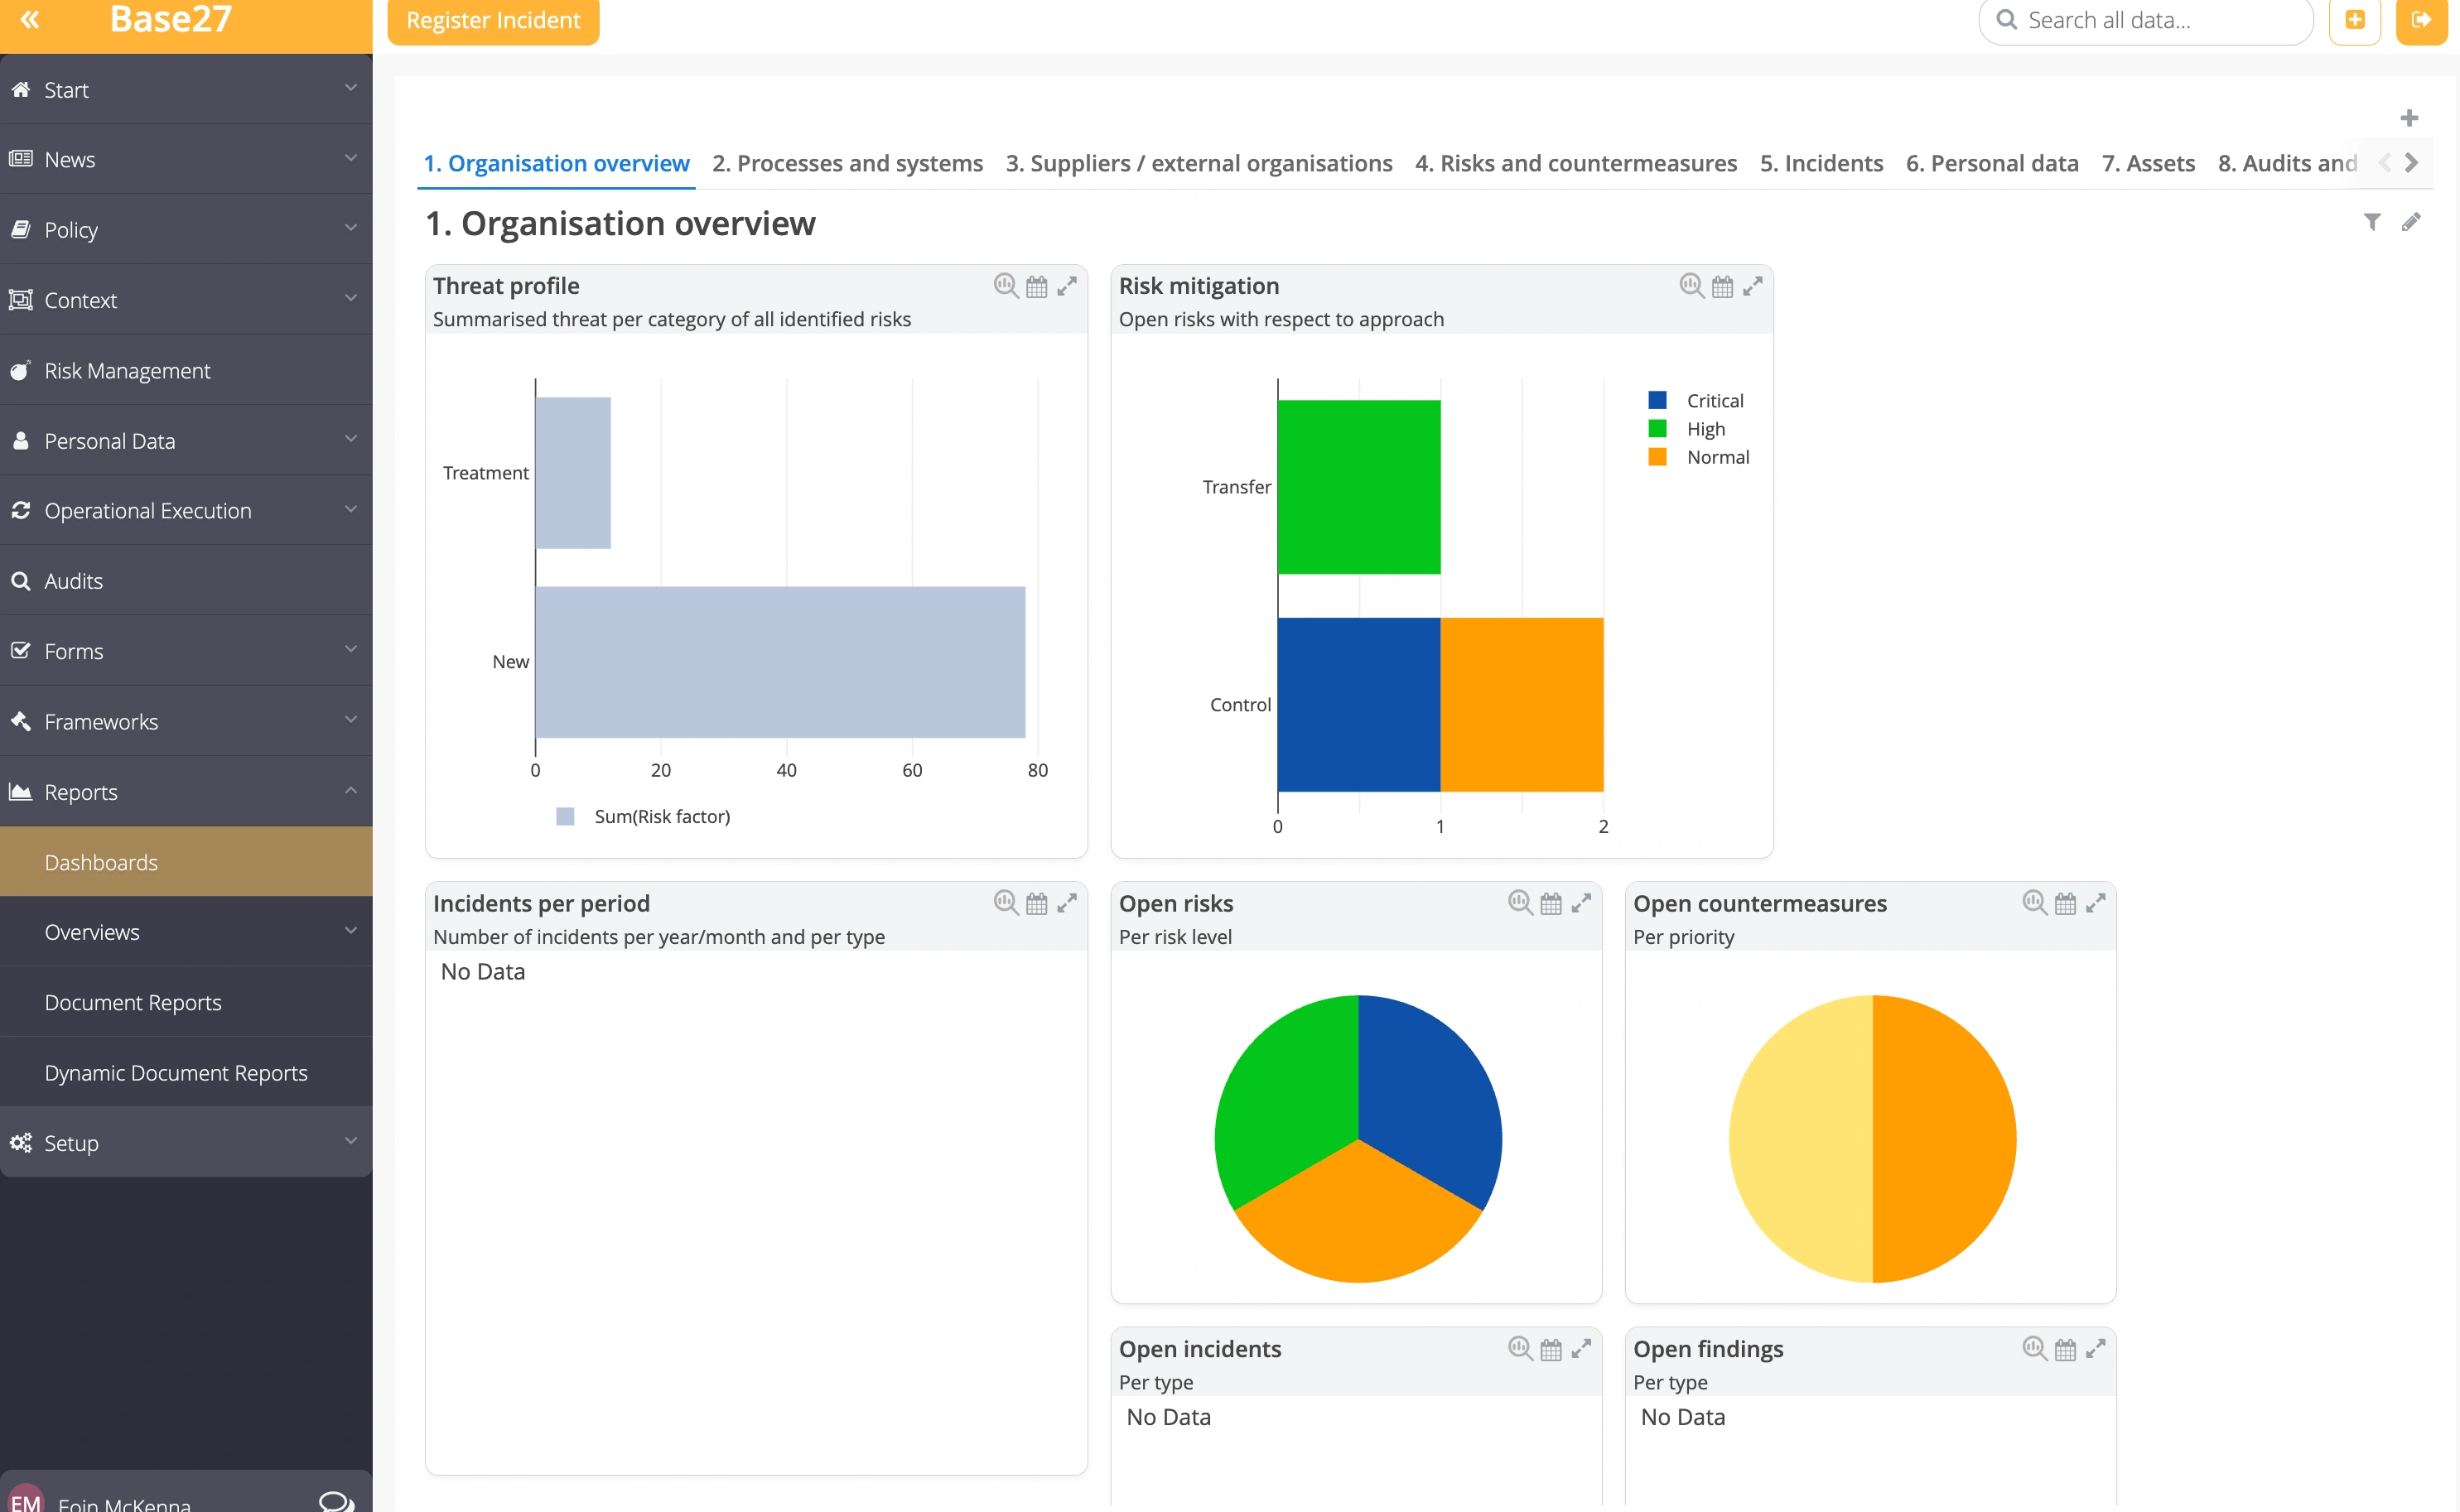Edit dashboard with the pencil icon
The height and width of the screenshot is (1512, 2460).
2411,221
